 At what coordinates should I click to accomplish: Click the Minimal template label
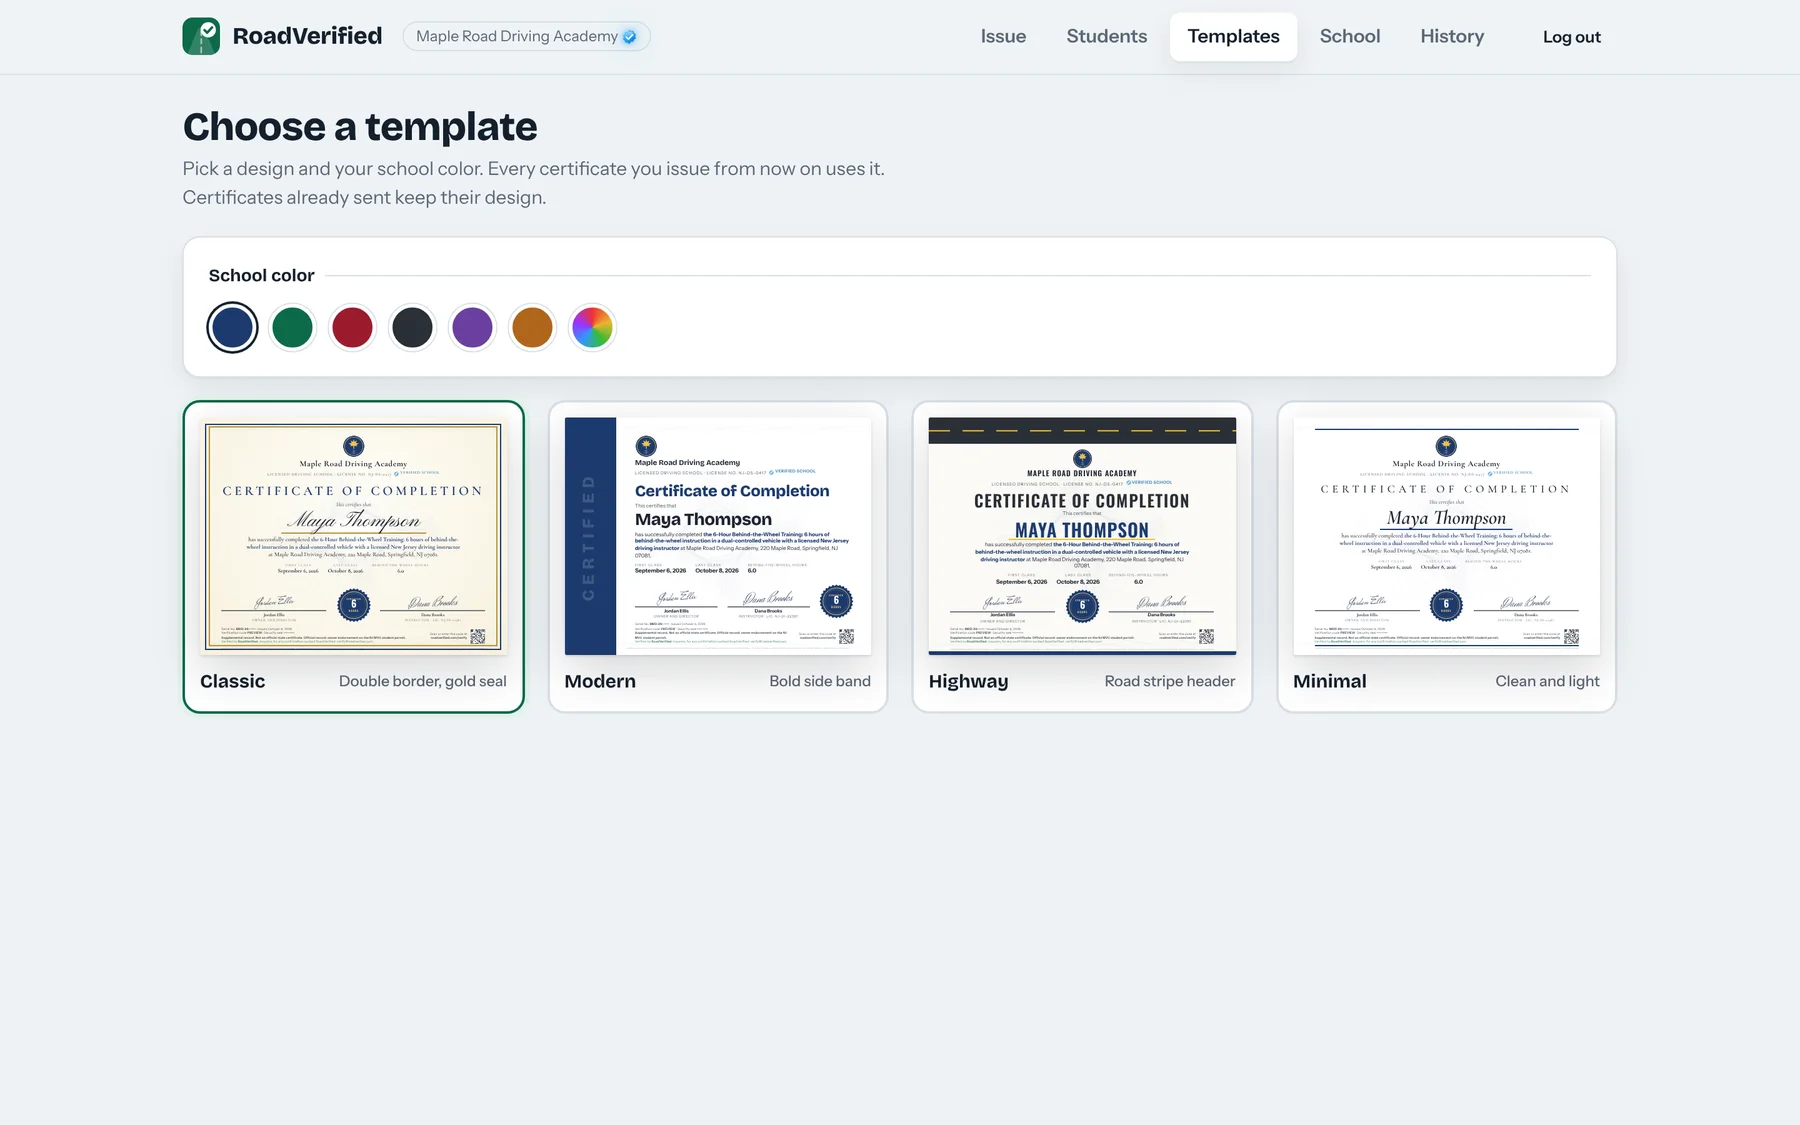click(1329, 681)
